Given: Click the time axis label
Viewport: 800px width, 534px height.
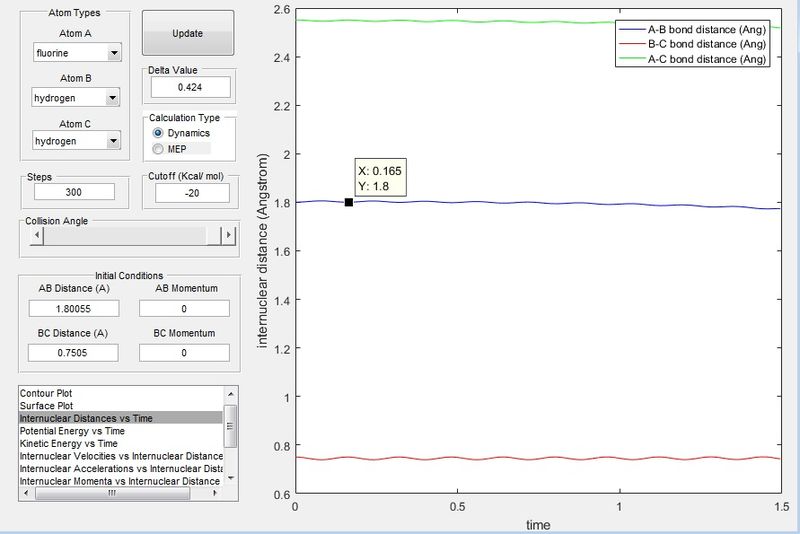Looking at the screenshot, I should [x=538, y=525].
